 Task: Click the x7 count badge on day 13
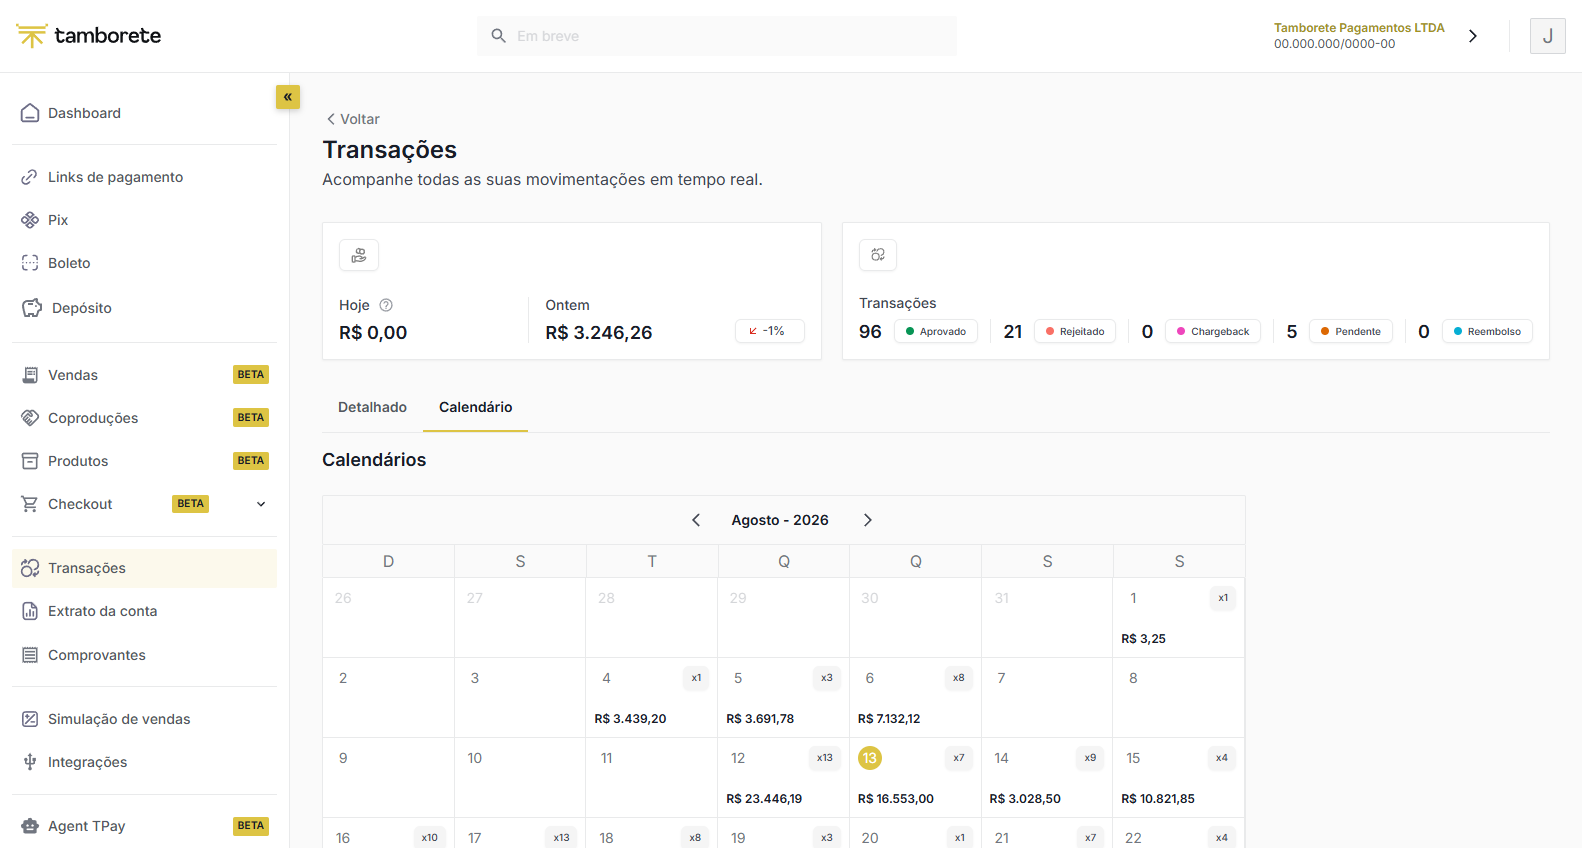[x=959, y=758]
